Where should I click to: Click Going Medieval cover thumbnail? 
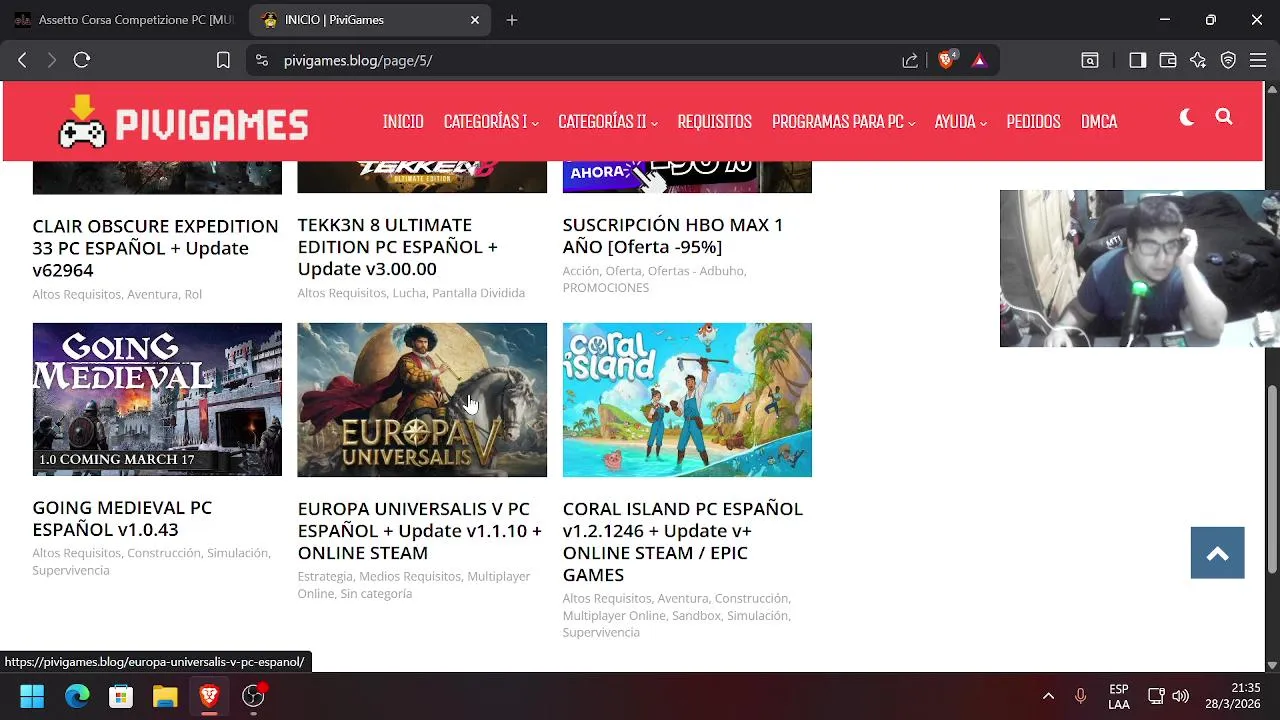[157, 399]
